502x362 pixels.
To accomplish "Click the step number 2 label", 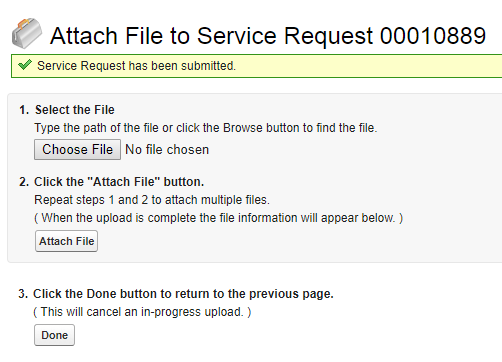I will pos(24,182).
